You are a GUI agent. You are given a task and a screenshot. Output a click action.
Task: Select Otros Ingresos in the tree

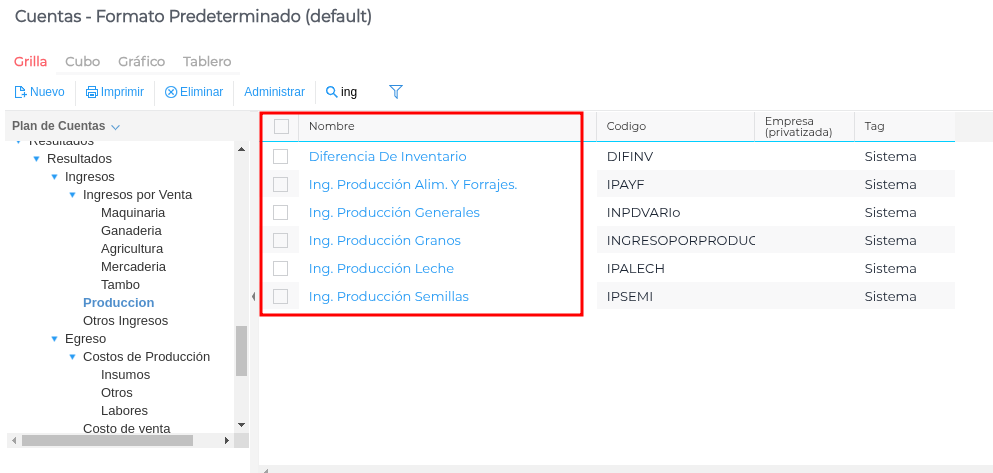(x=125, y=321)
